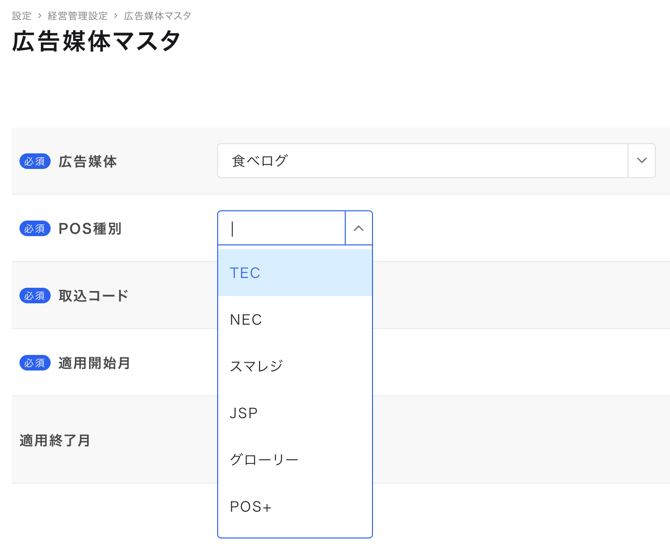The width and height of the screenshot is (670, 556).
Task: Click the 必須 badge next to 適用開始月
Action: coord(35,363)
